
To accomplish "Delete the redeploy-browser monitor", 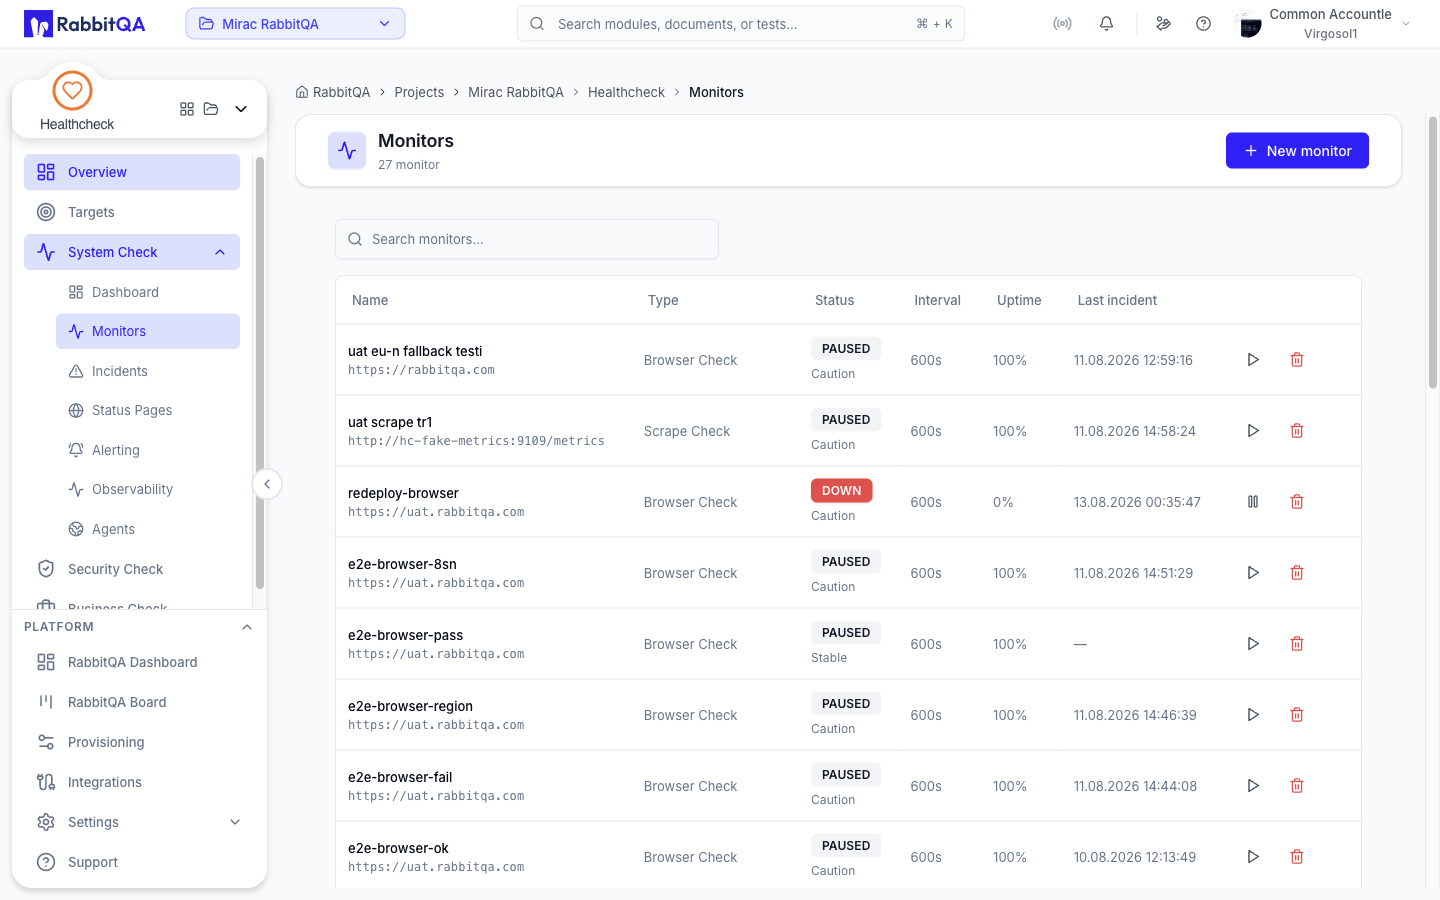I will click(1297, 502).
